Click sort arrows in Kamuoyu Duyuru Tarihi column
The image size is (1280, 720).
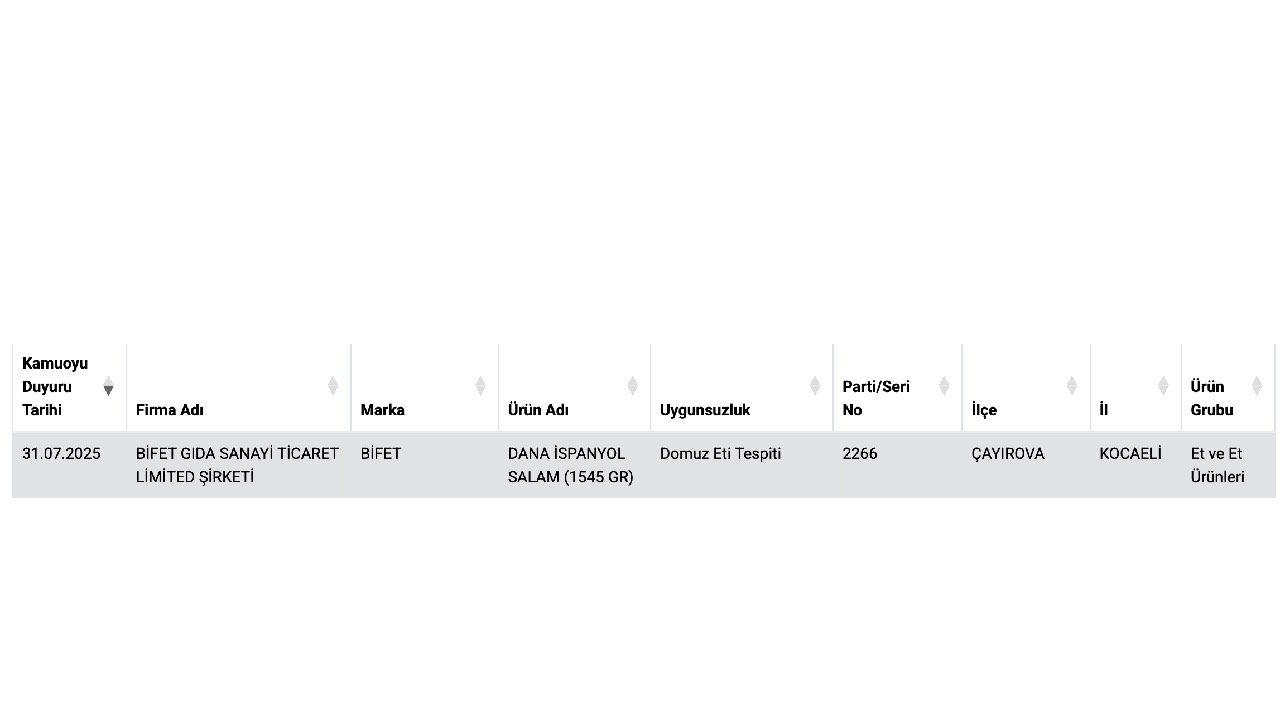tap(108, 386)
